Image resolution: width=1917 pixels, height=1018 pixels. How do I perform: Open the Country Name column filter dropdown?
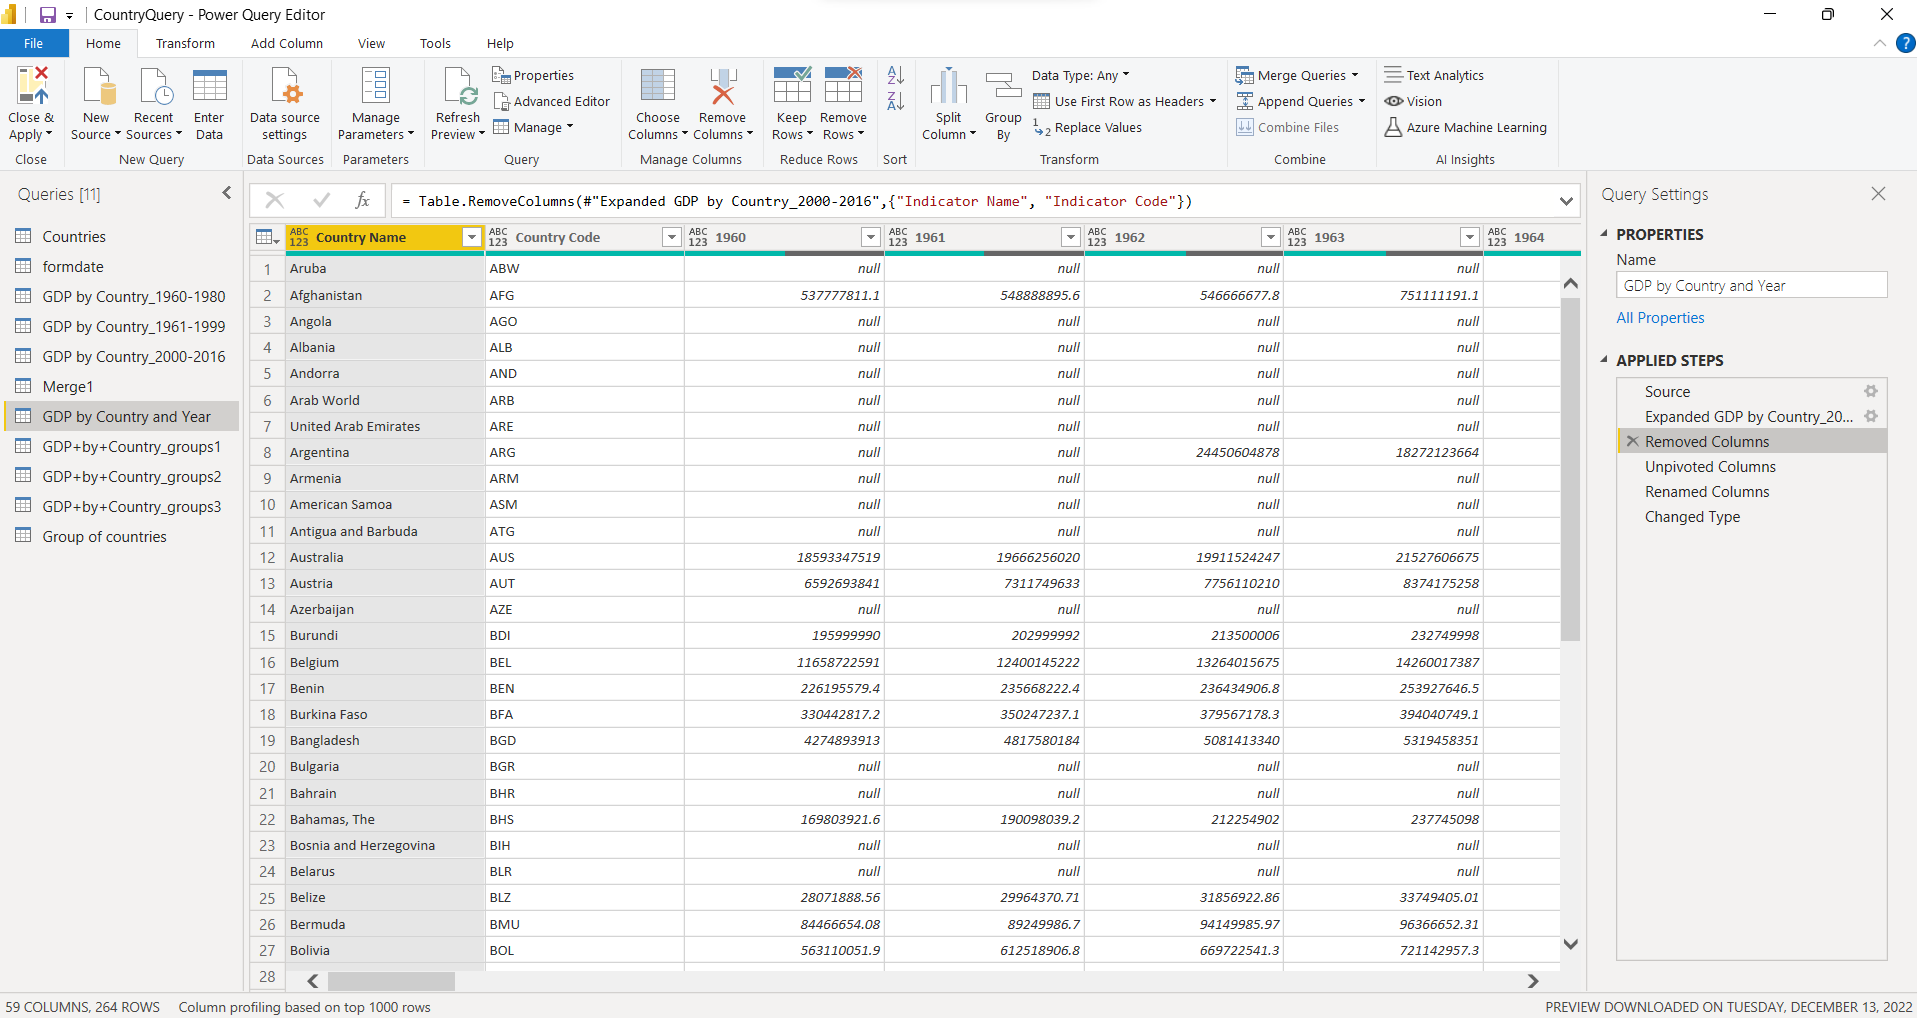472,237
